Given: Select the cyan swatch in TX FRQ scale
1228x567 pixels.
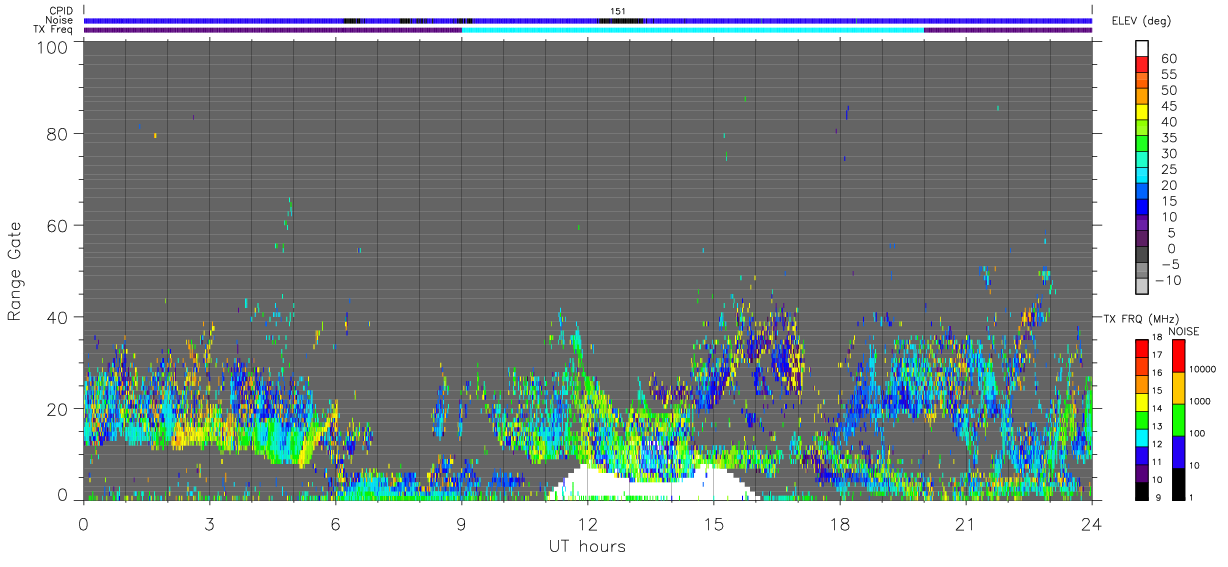Looking at the screenshot, I should (x=1142, y=437).
